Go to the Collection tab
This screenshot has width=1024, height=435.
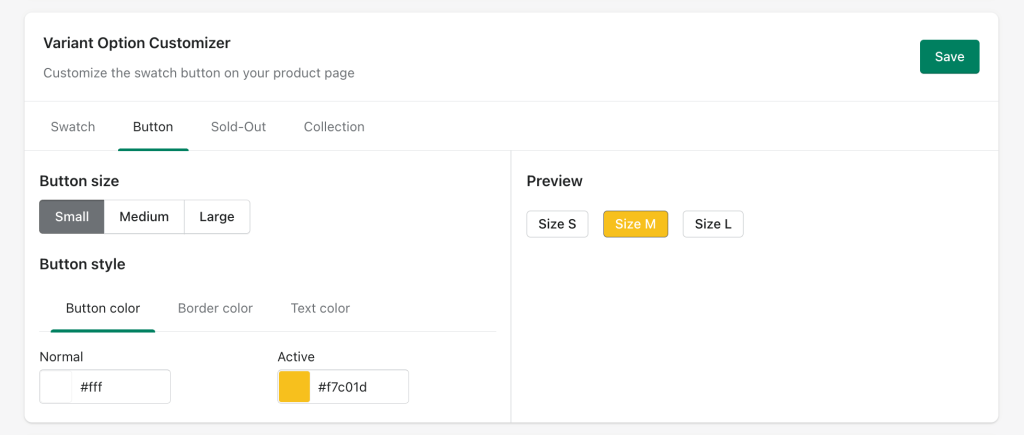click(334, 127)
